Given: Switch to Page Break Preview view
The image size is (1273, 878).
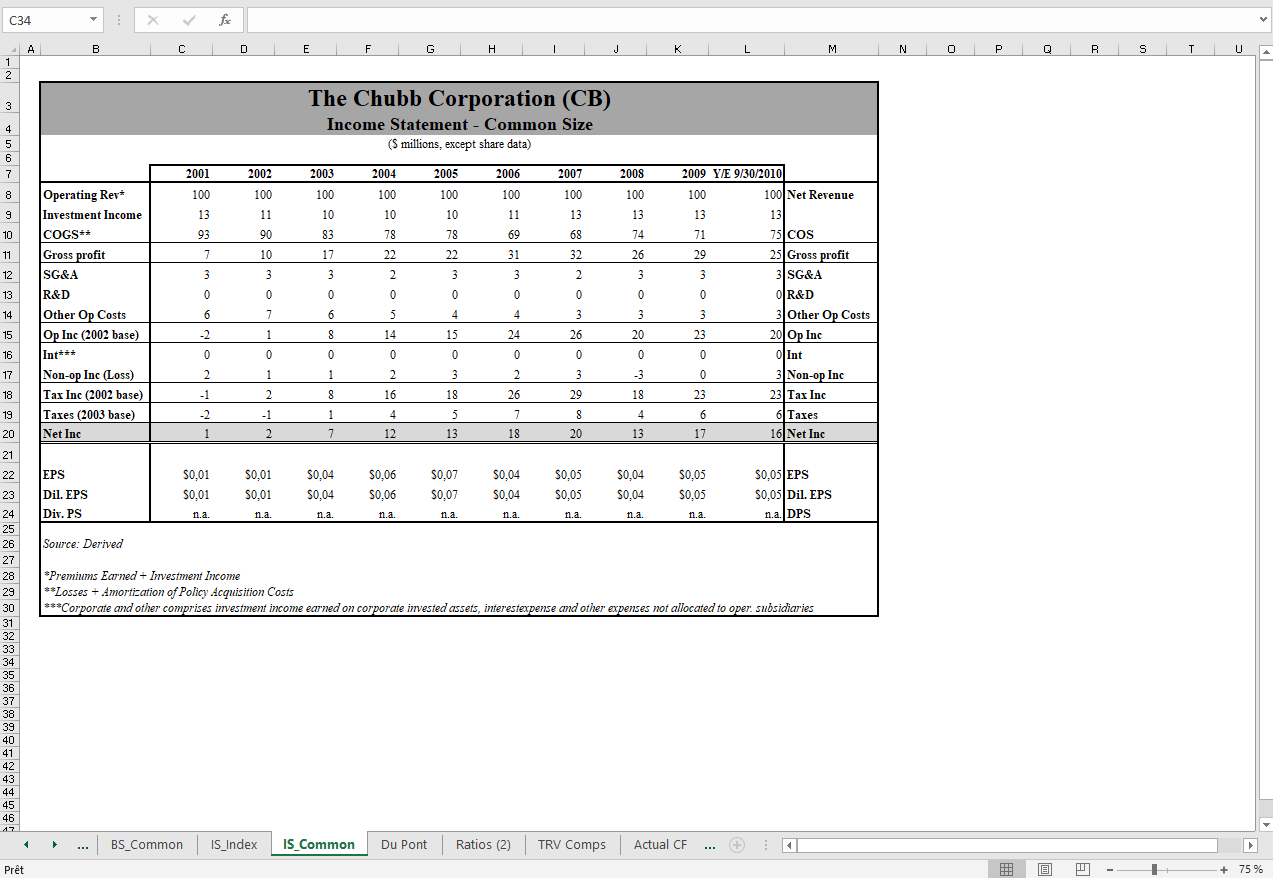Looking at the screenshot, I should point(1082,870).
